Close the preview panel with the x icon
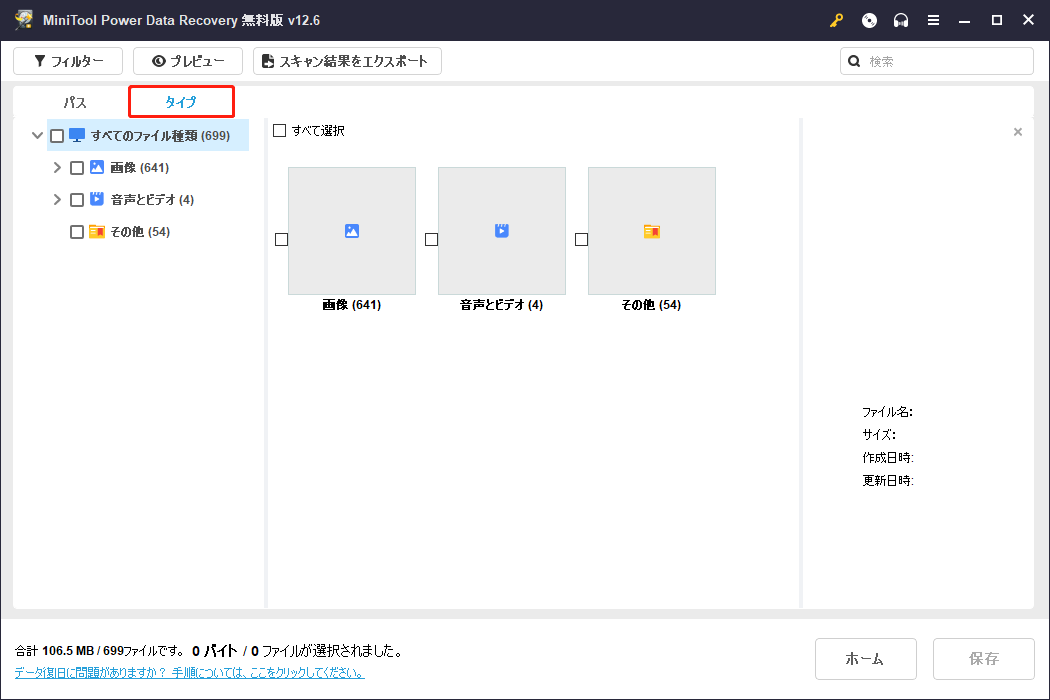Viewport: 1050px width, 700px height. pos(1018,132)
